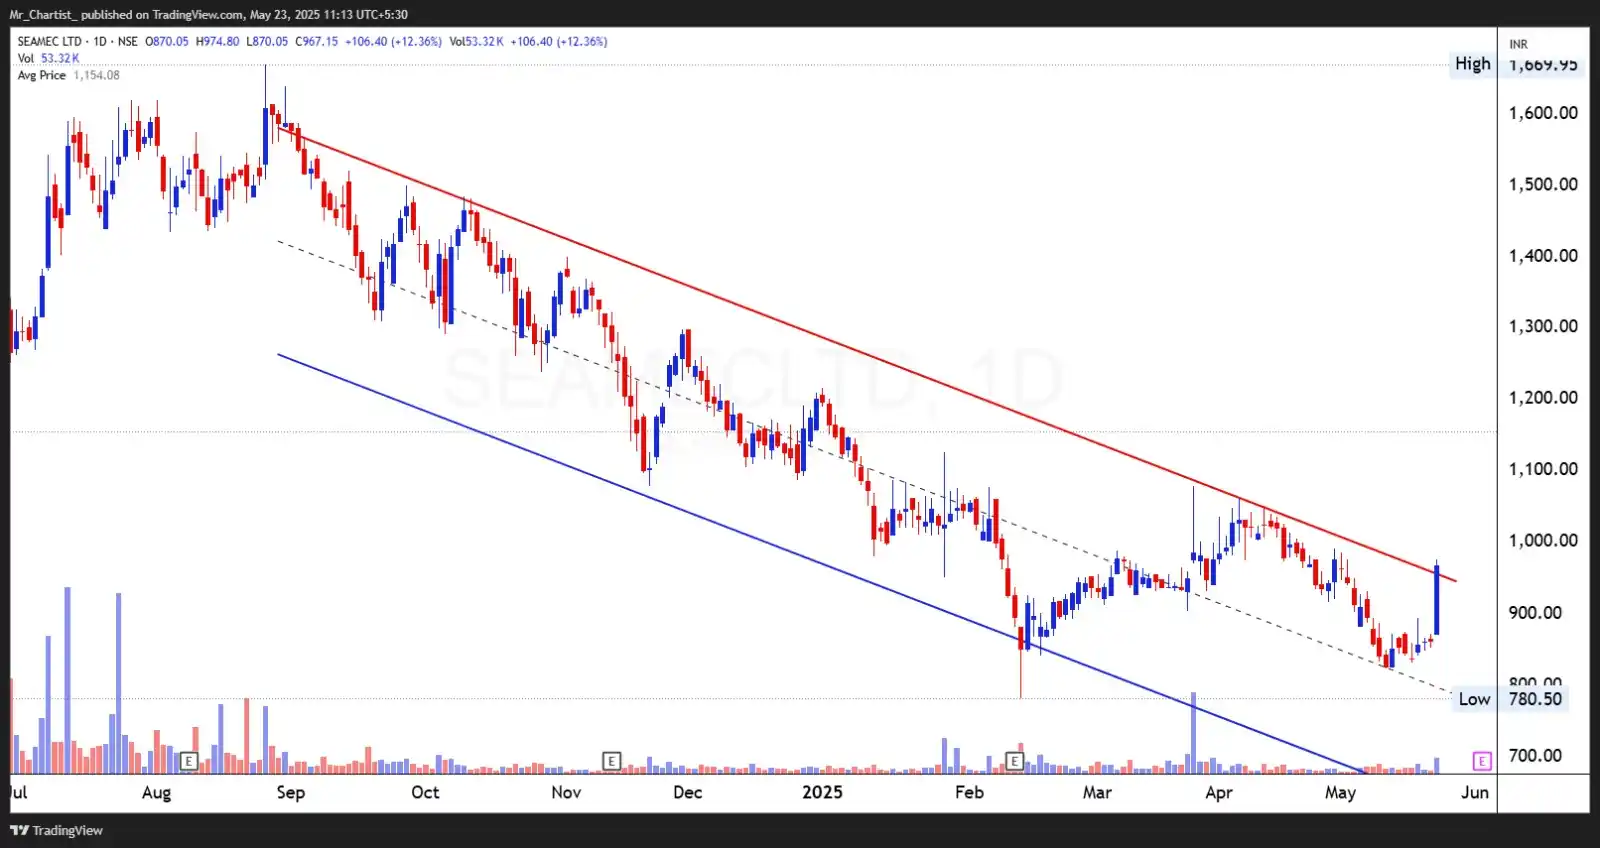Screen dimensions: 1600x848
Task: Click the Nov label on time axis
Action: pos(566,793)
